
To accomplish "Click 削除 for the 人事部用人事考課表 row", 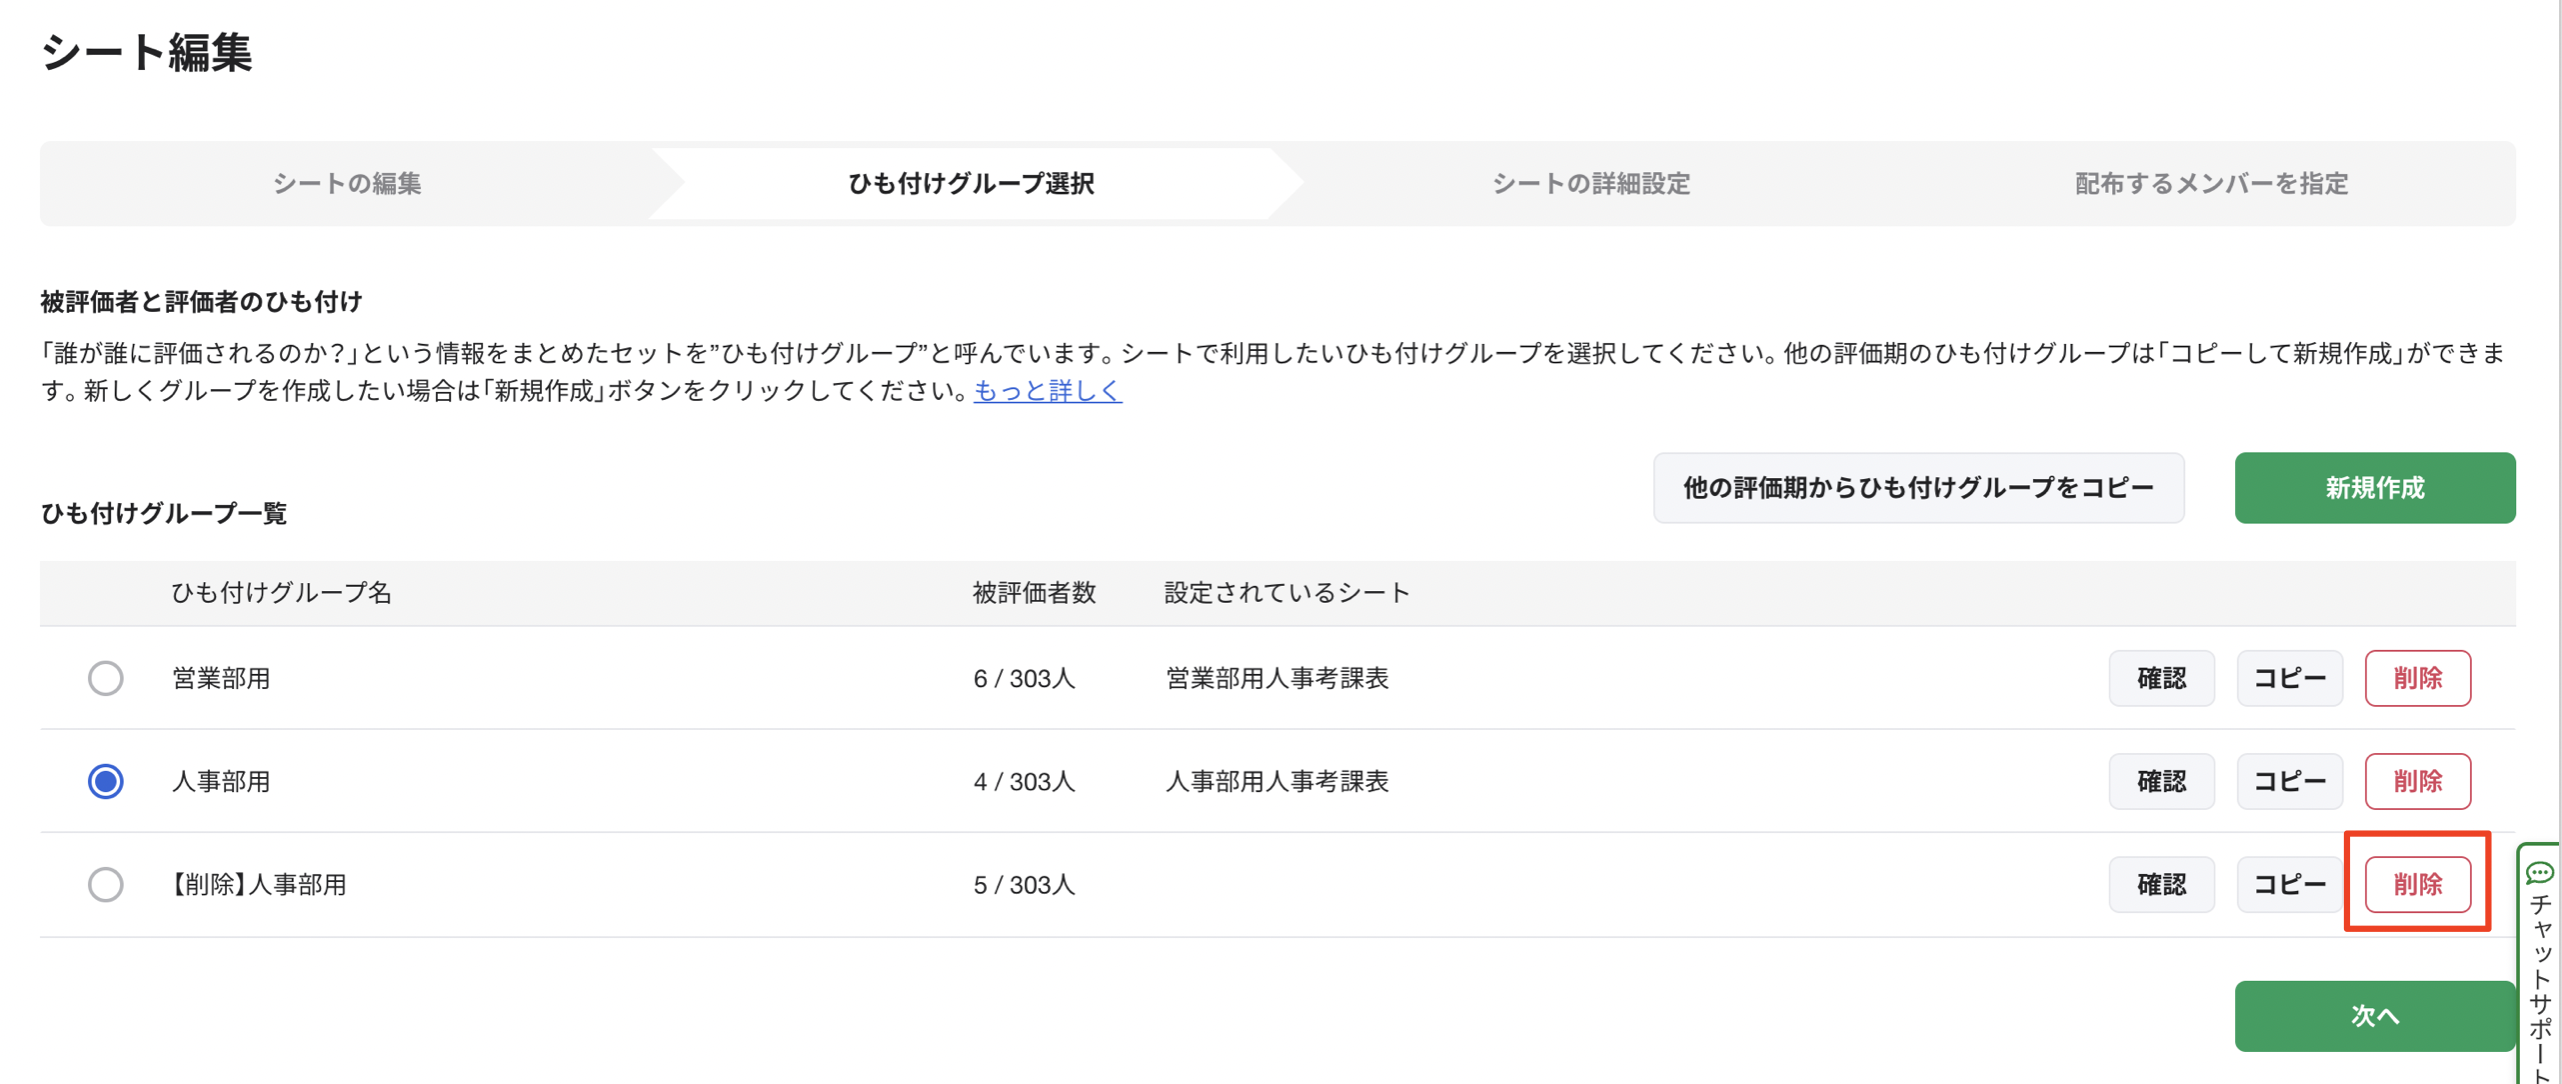I will coord(2417,781).
